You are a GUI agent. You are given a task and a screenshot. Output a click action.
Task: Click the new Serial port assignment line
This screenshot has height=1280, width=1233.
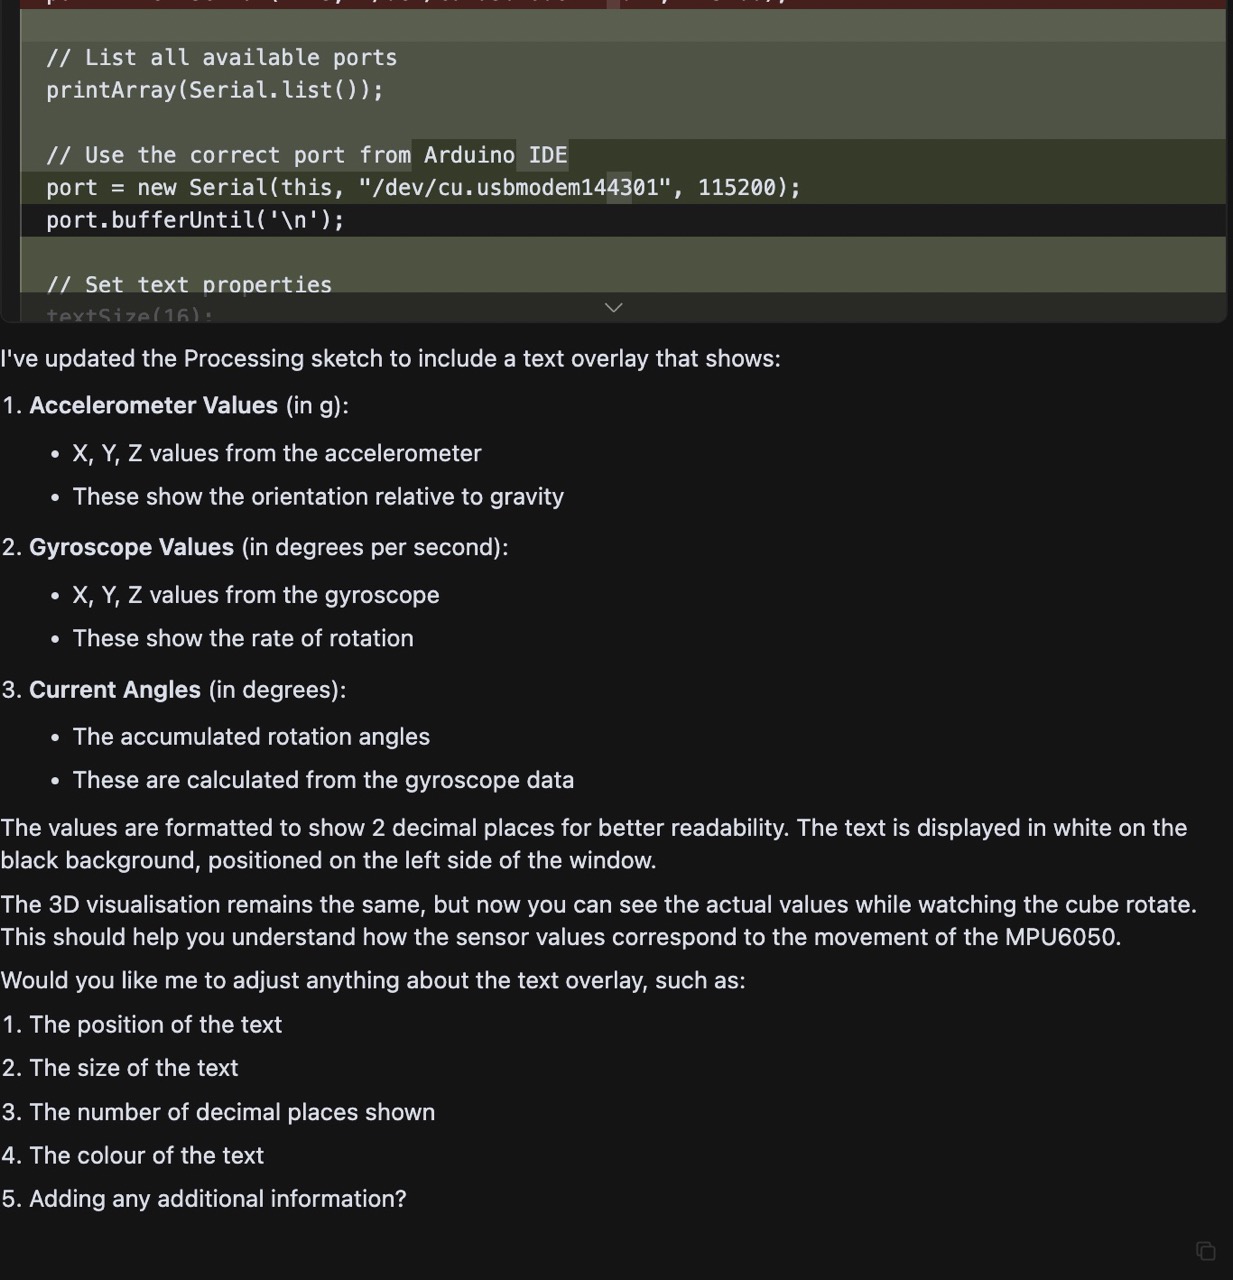tap(423, 187)
